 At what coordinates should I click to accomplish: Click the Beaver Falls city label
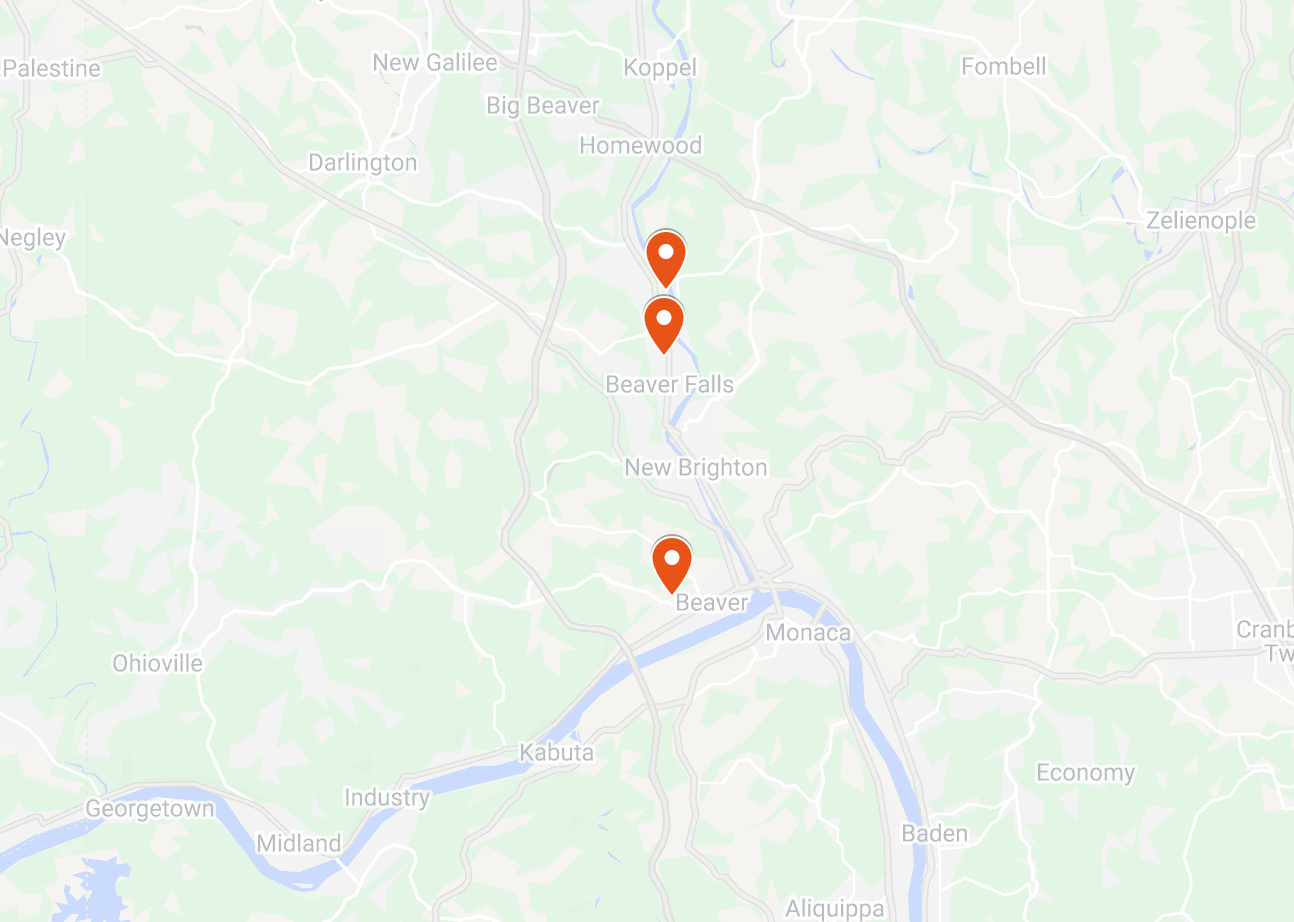(x=669, y=384)
